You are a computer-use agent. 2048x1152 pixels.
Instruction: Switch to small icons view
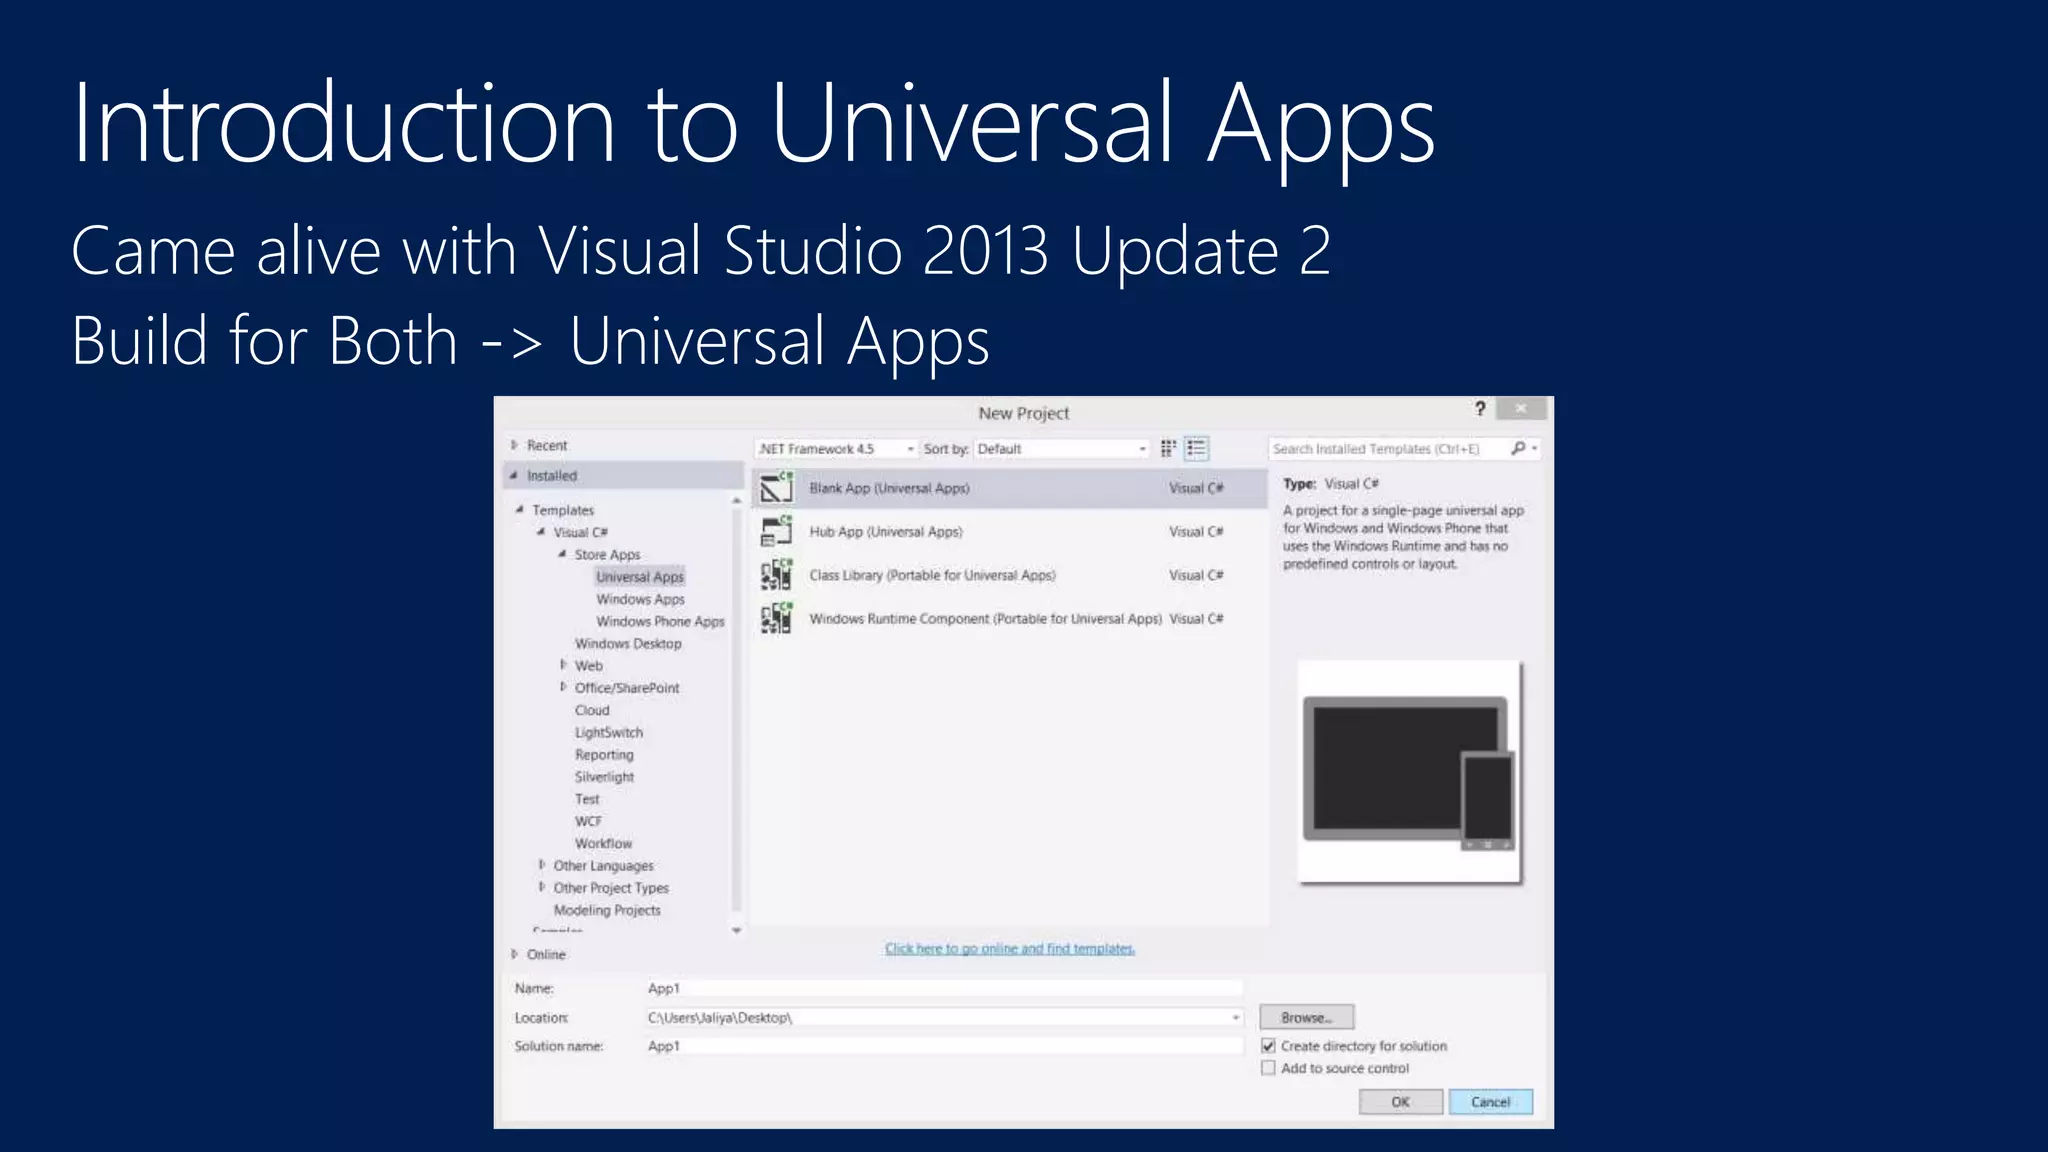[x=1168, y=449]
